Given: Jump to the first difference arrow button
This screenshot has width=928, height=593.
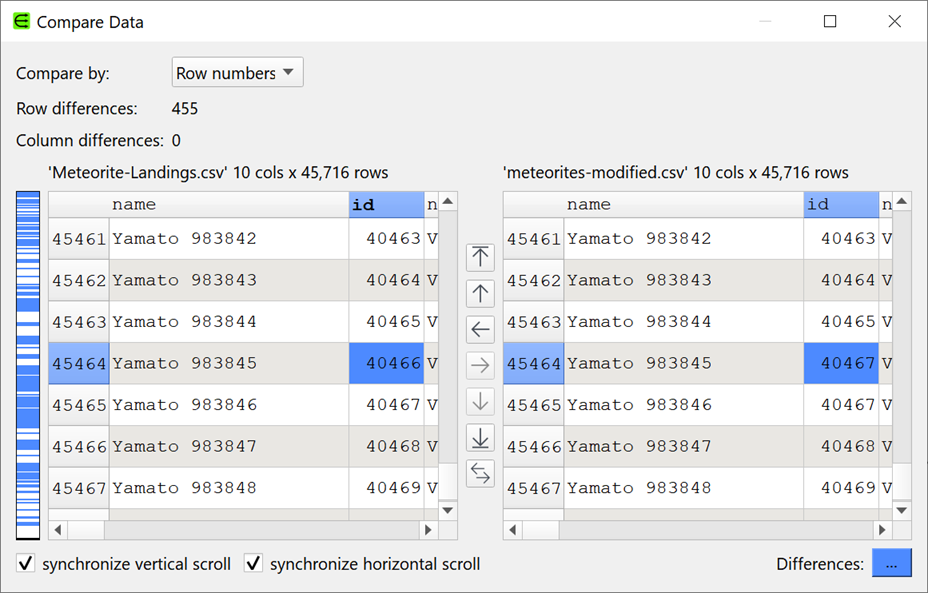Looking at the screenshot, I should pyautogui.click(x=480, y=257).
